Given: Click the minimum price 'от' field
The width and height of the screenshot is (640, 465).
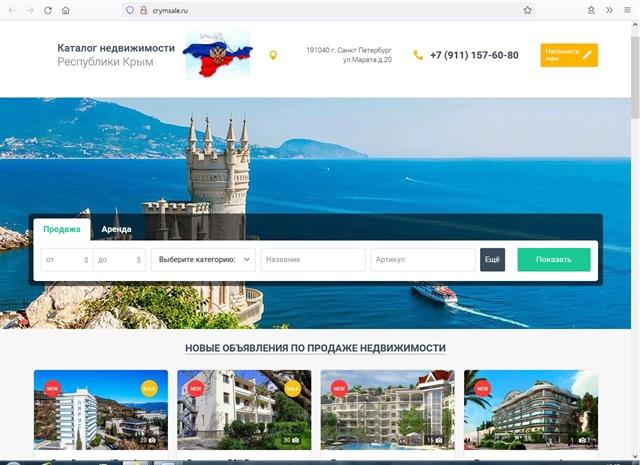Looking at the screenshot, I should [x=67, y=260].
